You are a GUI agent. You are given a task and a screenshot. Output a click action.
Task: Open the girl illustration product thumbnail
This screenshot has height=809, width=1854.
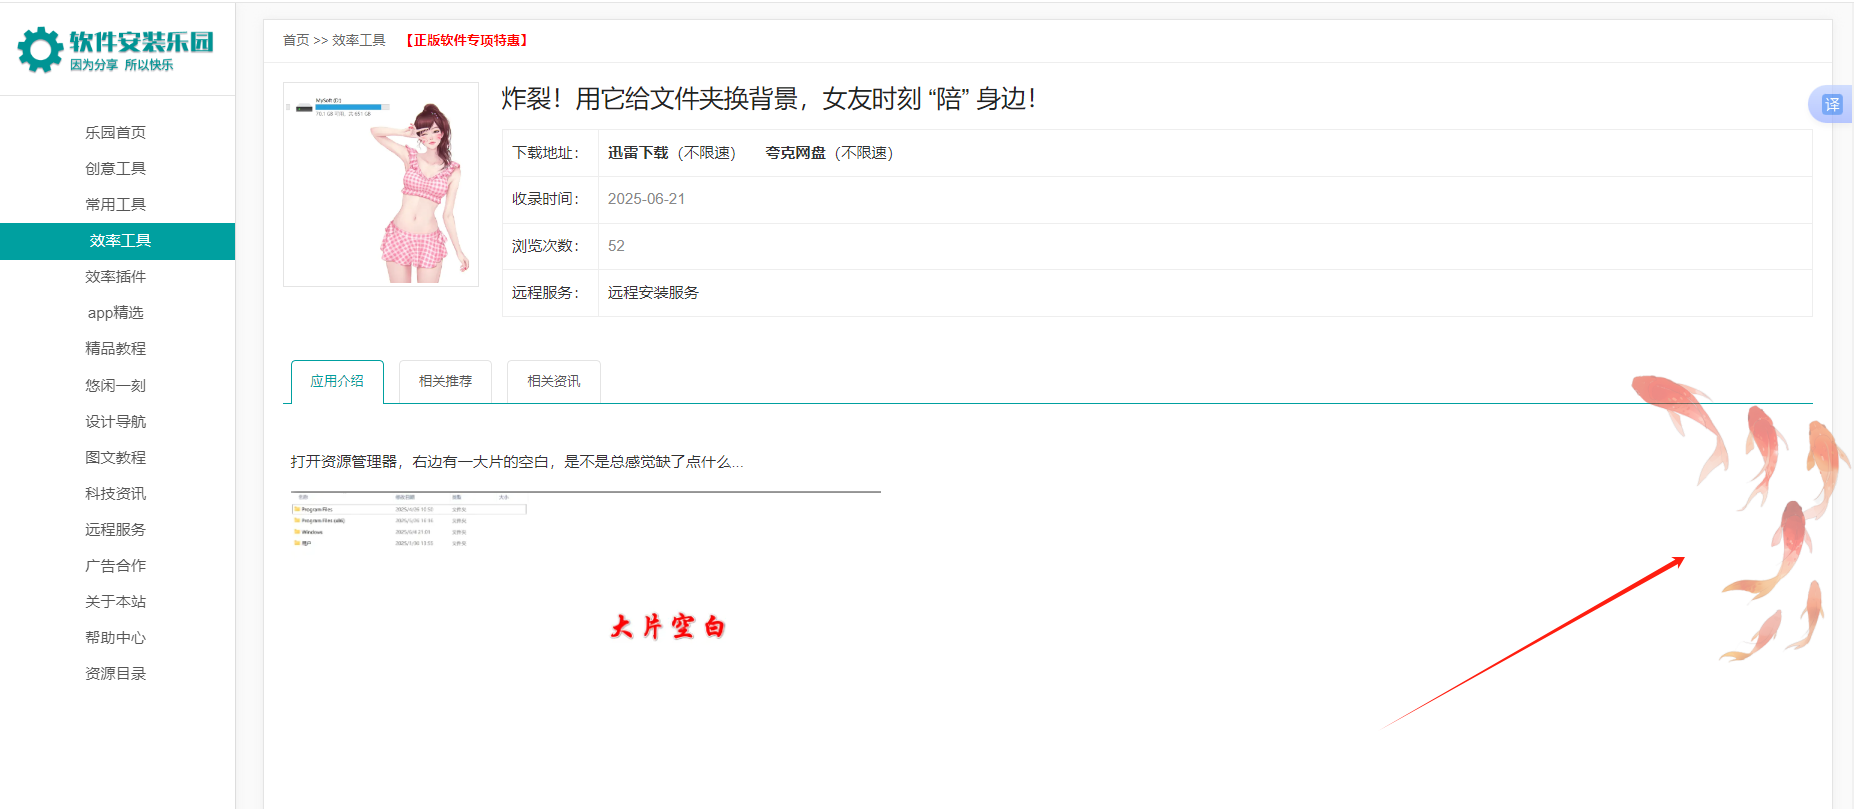[x=381, y=185]
